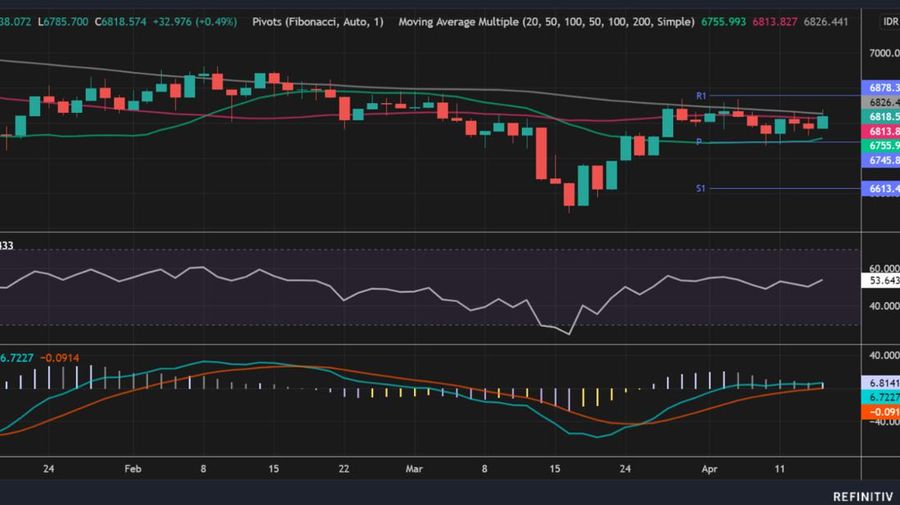Click the orange signal value -0.0914 in legend
The height and width of the screenshot is (505, 900).
coord(60,358)
